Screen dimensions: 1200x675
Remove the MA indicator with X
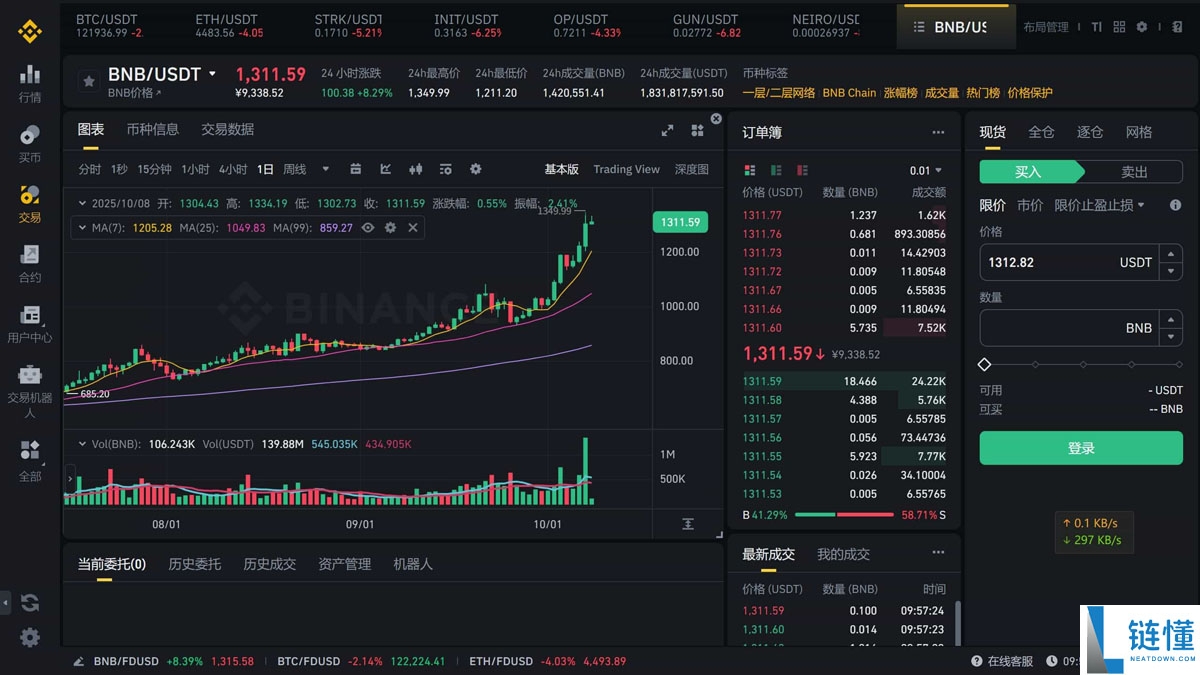[x=412, y=228]
